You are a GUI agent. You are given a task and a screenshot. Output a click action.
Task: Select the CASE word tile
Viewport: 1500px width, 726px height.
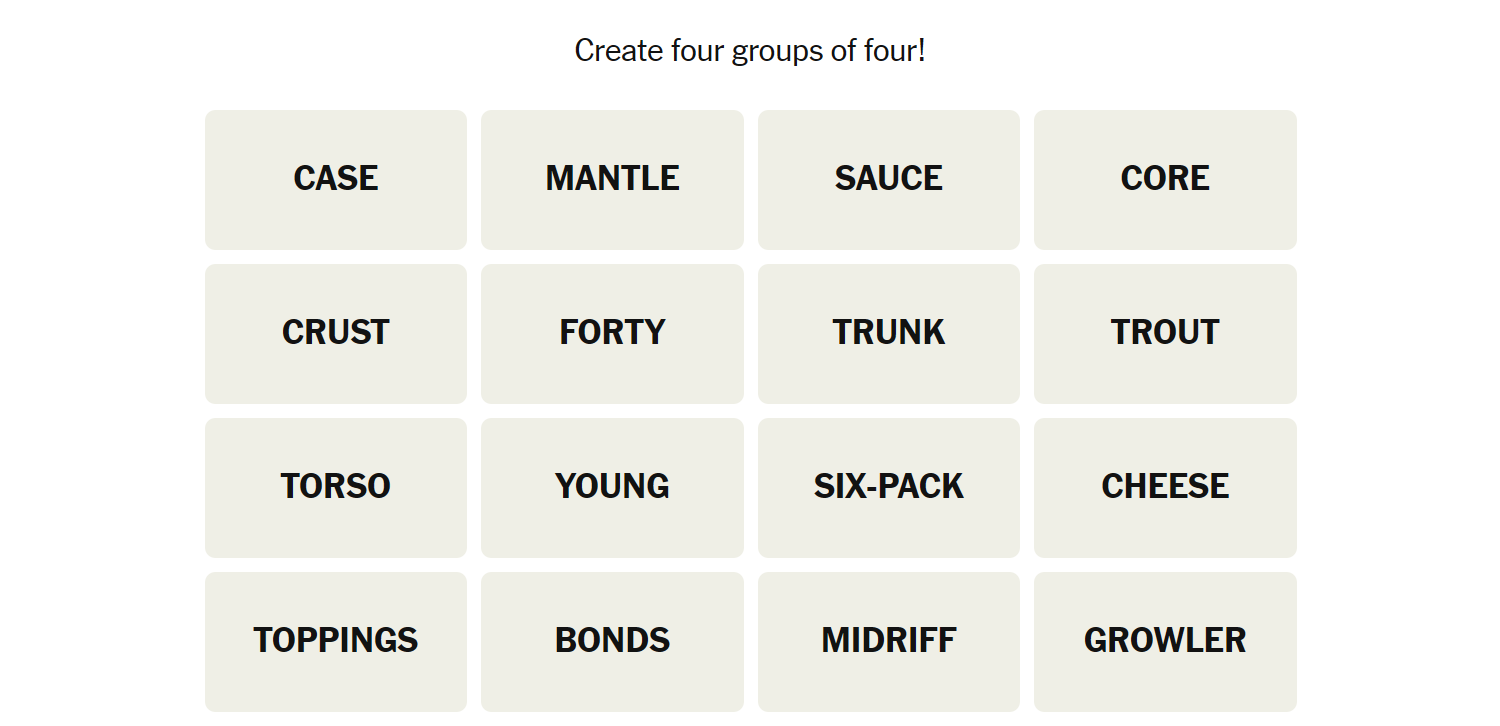(336, 180)
